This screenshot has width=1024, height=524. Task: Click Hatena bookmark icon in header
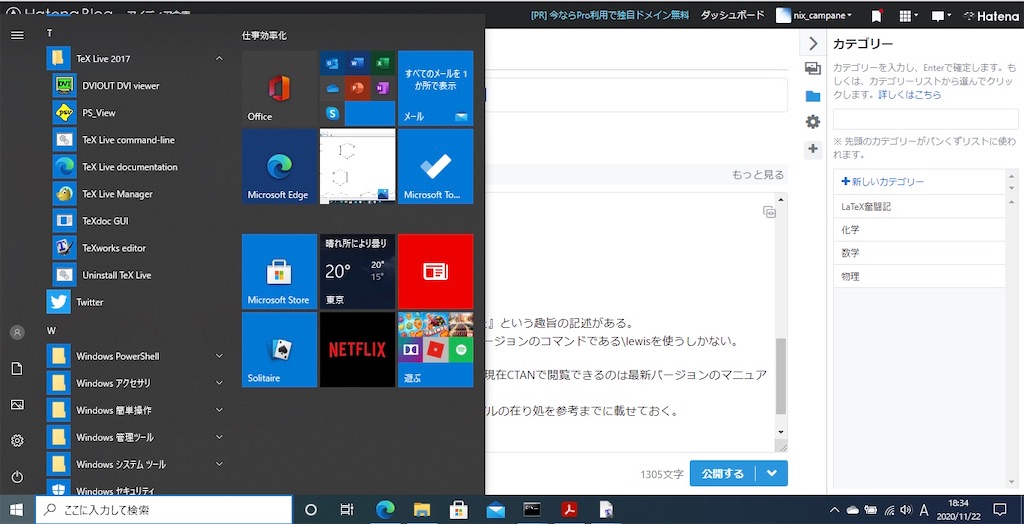[x=876, y=16]
